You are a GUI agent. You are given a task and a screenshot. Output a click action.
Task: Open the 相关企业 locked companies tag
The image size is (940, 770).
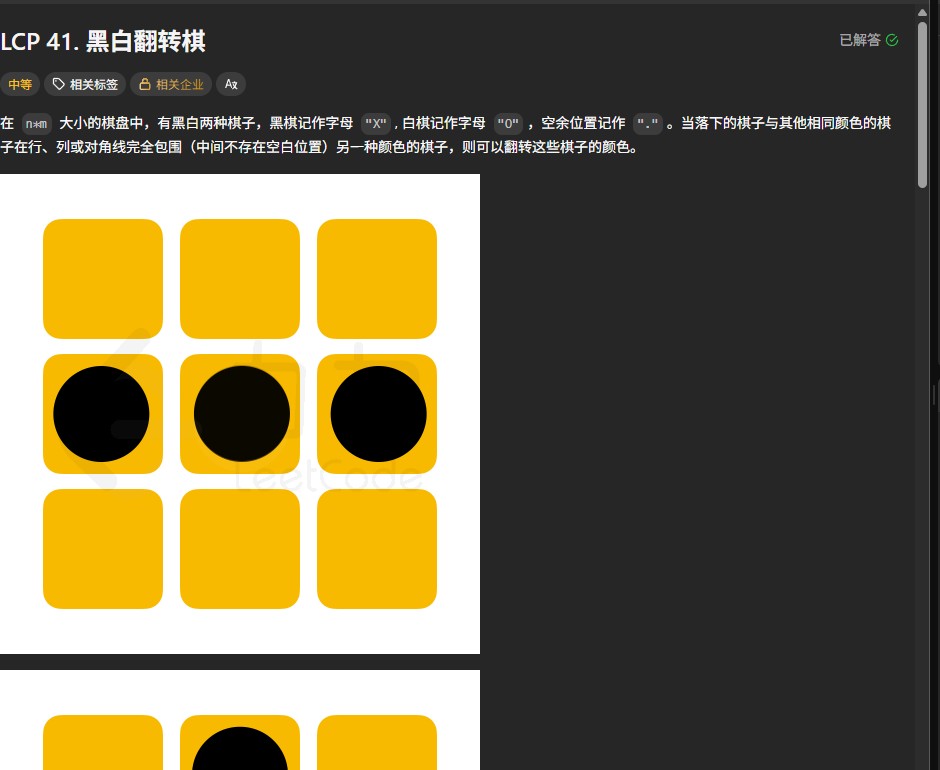click(x=171, y=85)
